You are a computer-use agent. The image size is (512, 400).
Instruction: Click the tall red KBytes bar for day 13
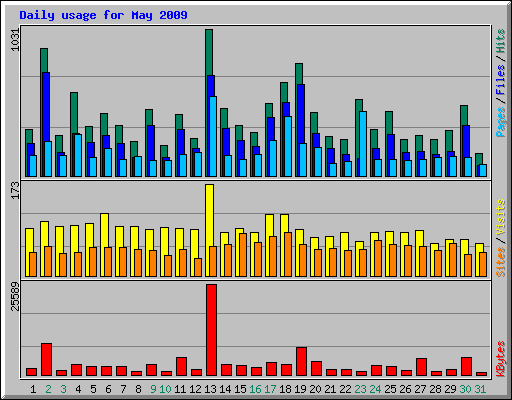tap(211, 330)
